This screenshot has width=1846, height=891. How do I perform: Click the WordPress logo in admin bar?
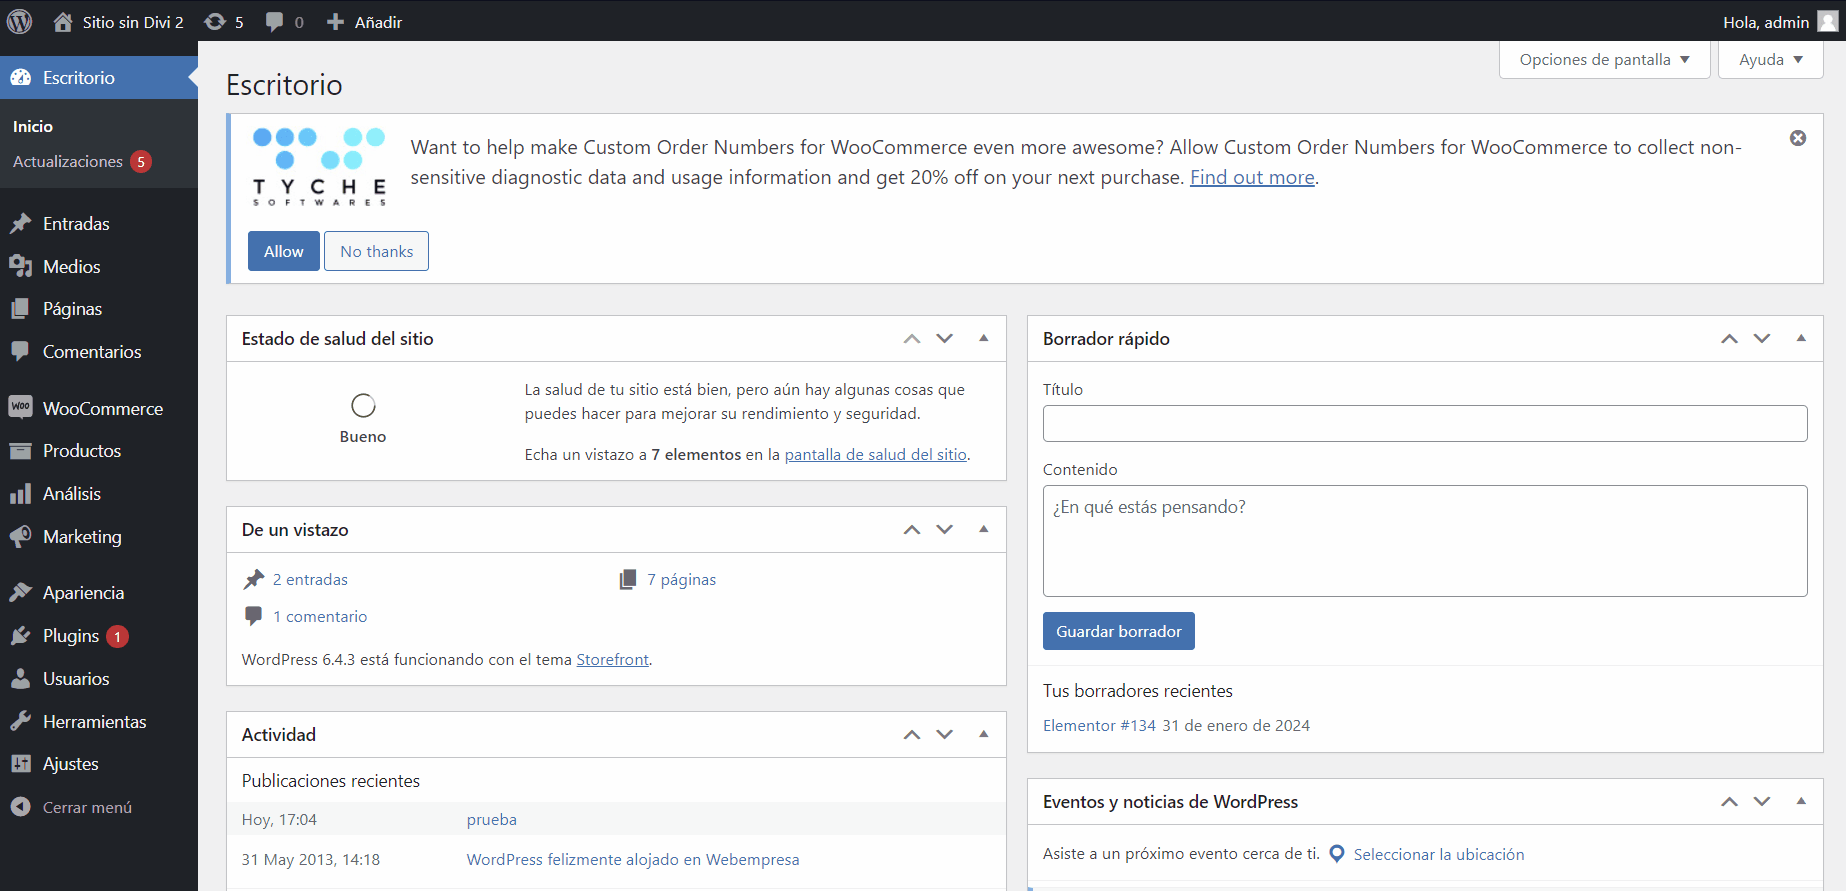pos(20,21)
